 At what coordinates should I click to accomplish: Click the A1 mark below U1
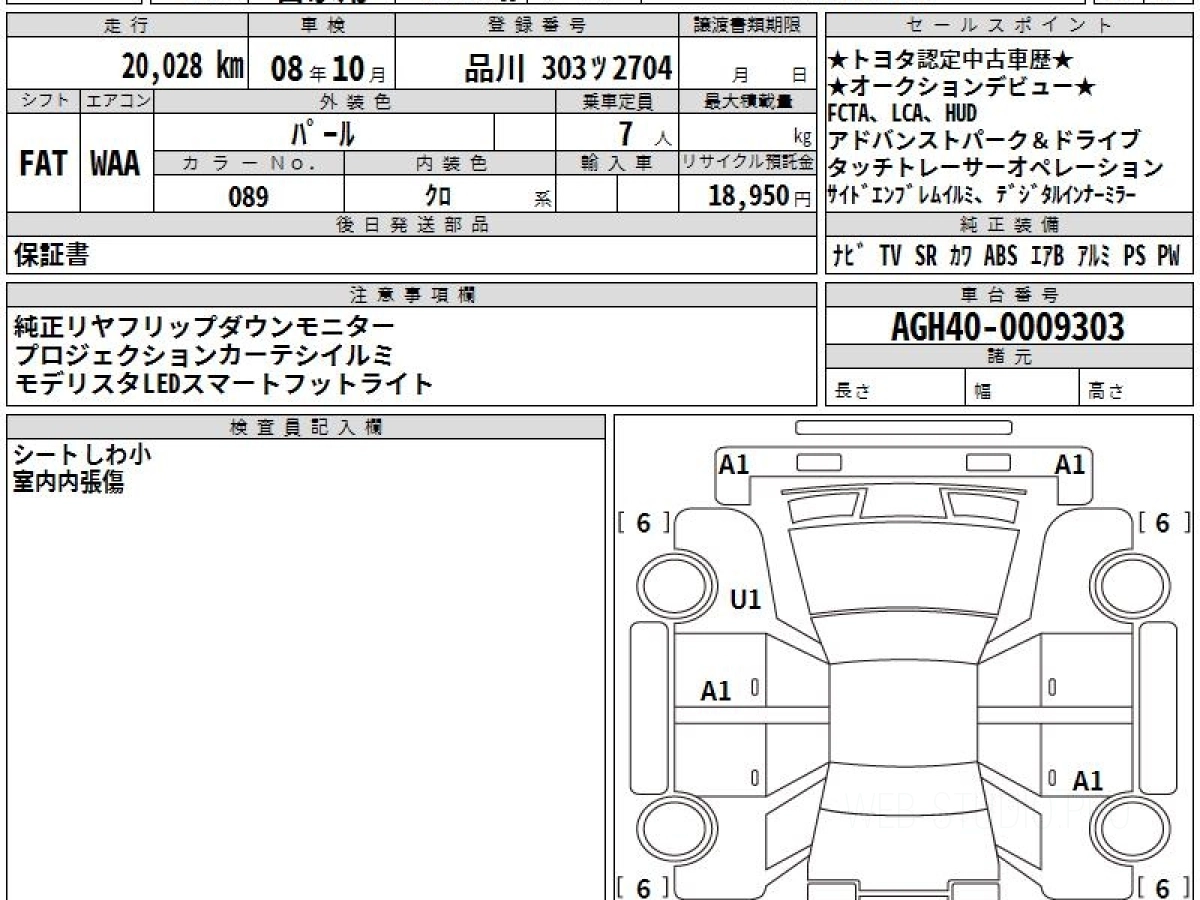tap(716, 690)
